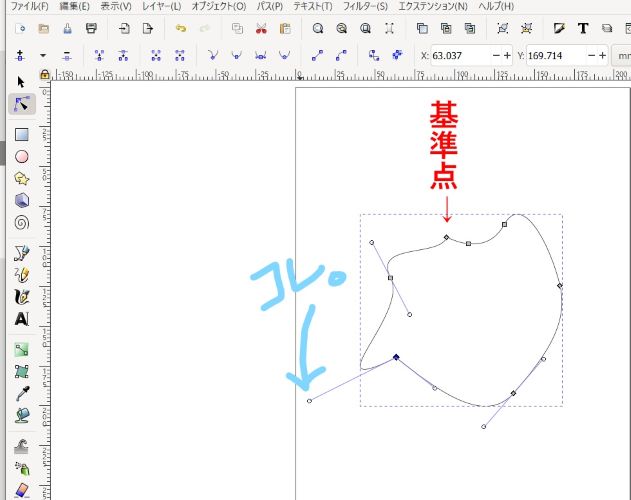Open the テキスト(T) menu
631x500 pixels.
click(x=313, y=6)
